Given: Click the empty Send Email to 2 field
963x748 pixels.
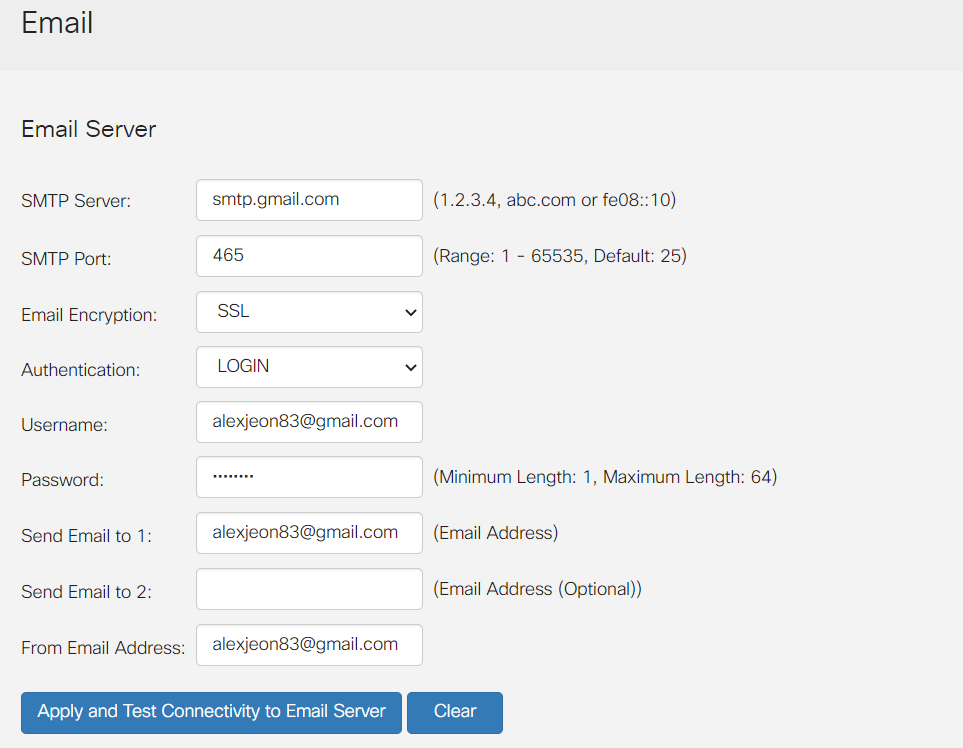Looking at the screenshot, I should click(x=309, y=589).
